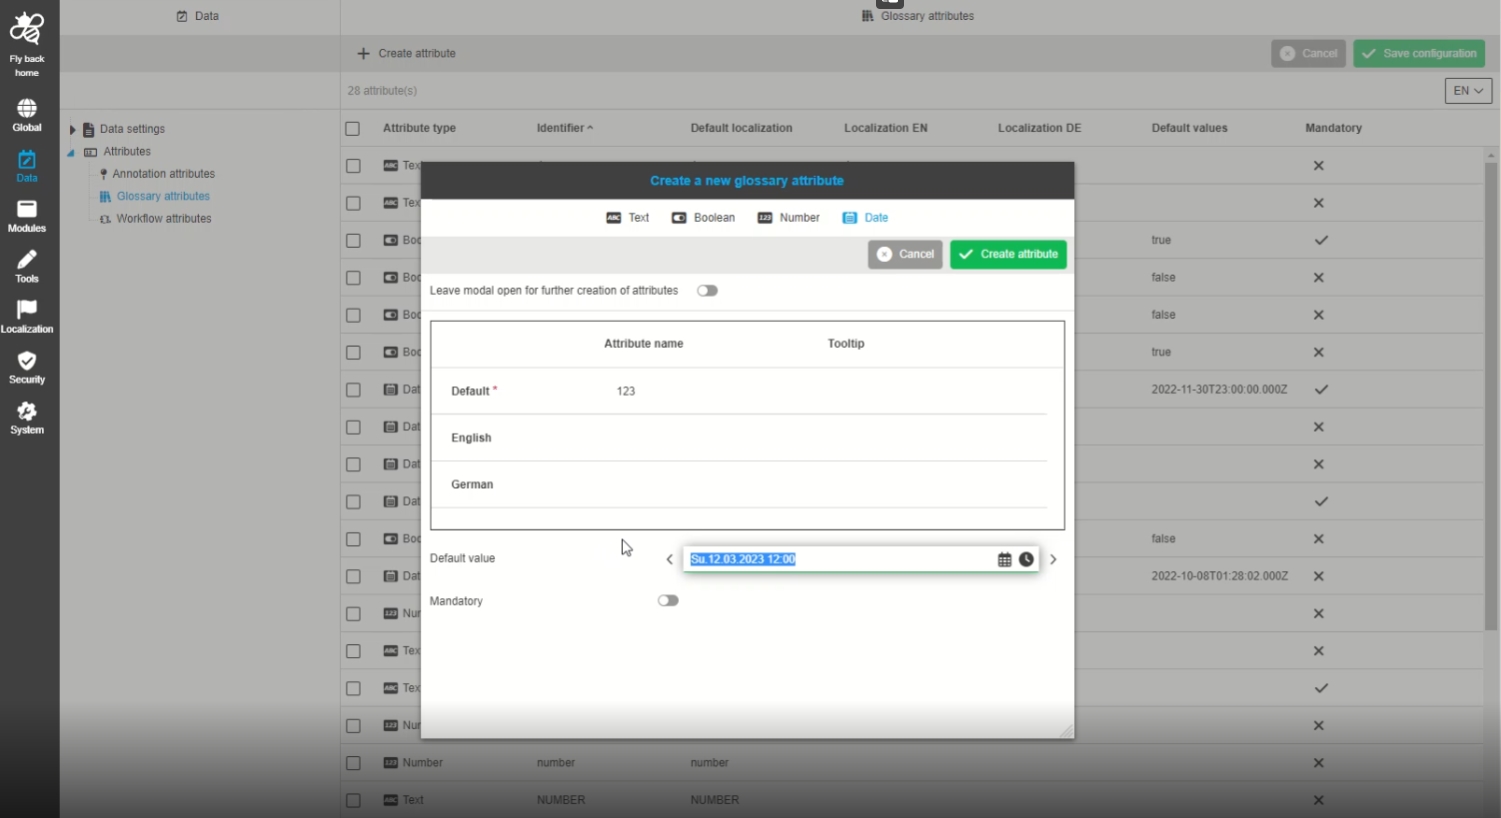
Task: Click the Fly back home logo
Action: pos(27,44)
